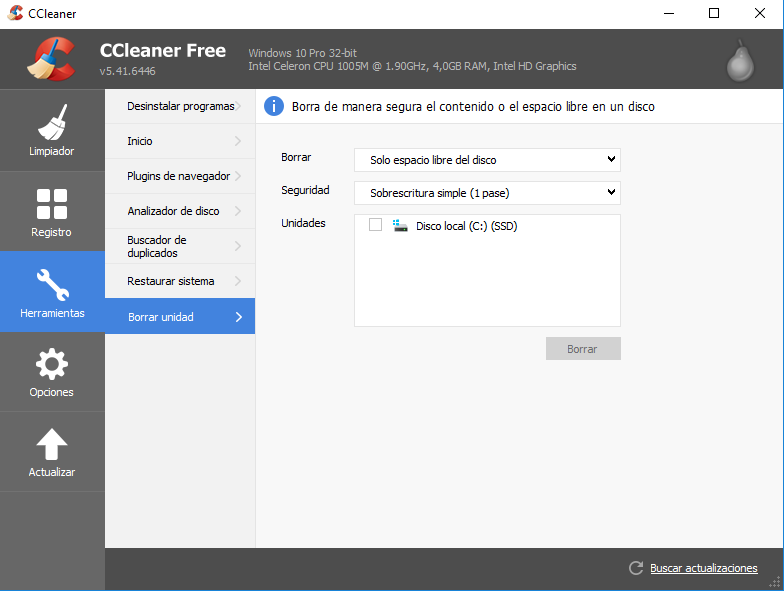Click the version text v5.41.6446

coord(128,71)
